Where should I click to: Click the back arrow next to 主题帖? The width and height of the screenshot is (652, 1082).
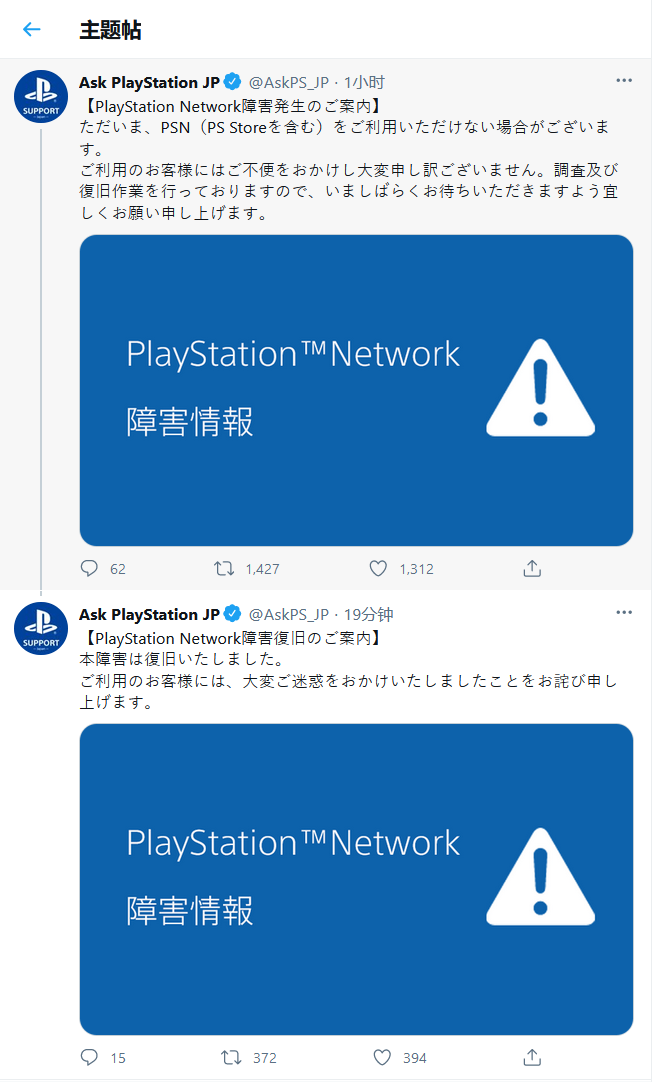[32, 29]
